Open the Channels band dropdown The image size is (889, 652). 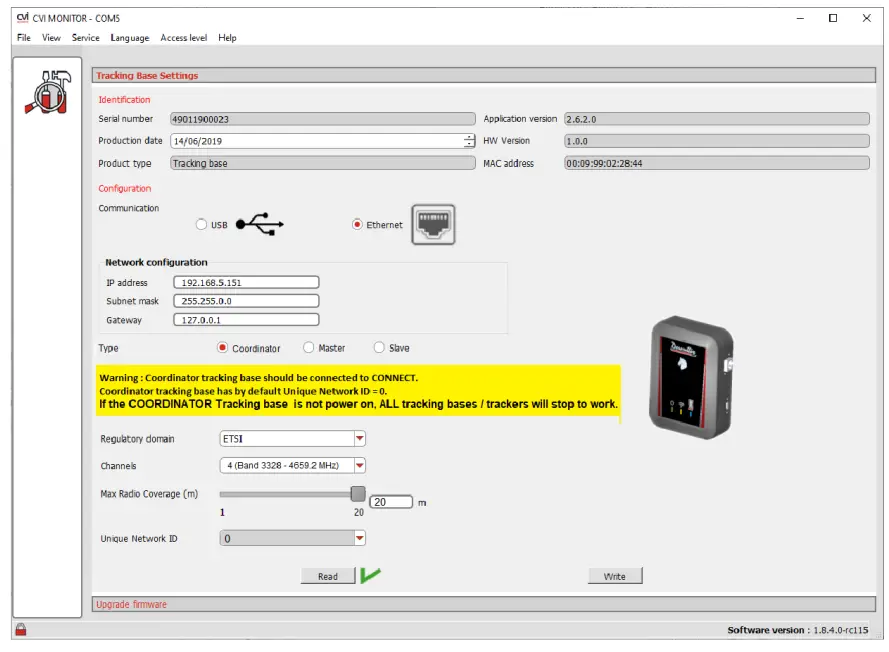361,465
